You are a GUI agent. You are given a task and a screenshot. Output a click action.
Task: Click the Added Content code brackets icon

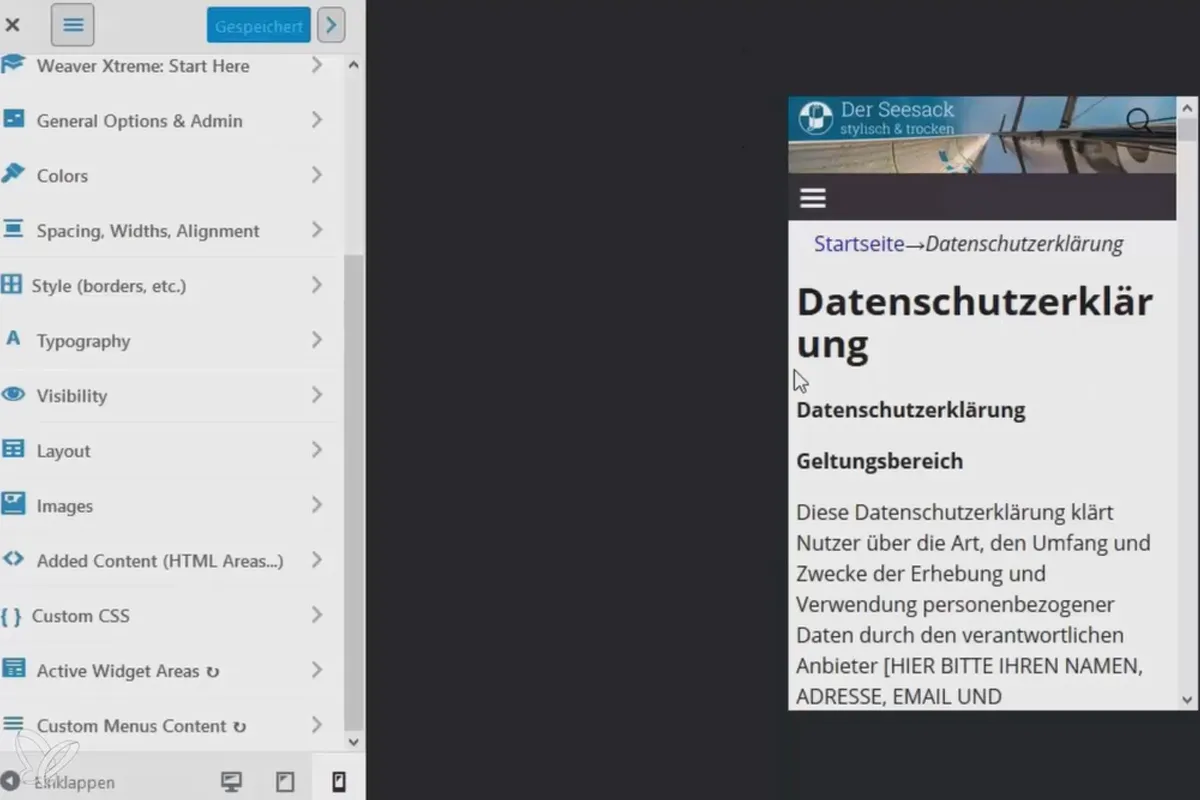(13, 559)
